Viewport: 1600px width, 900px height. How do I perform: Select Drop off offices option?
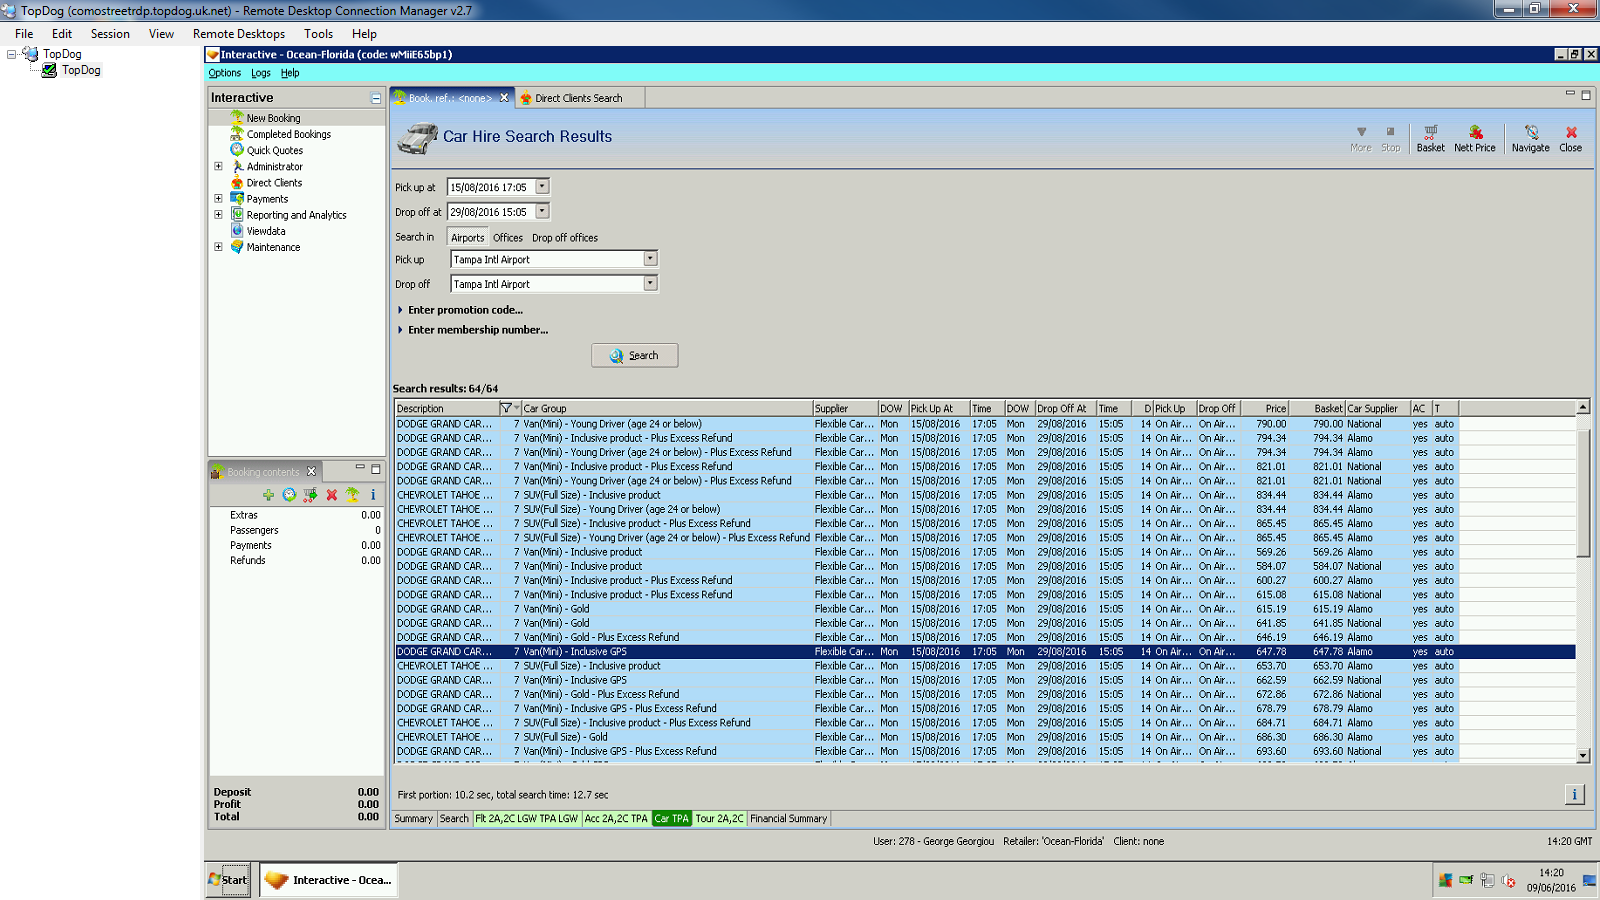coord(565,238)
